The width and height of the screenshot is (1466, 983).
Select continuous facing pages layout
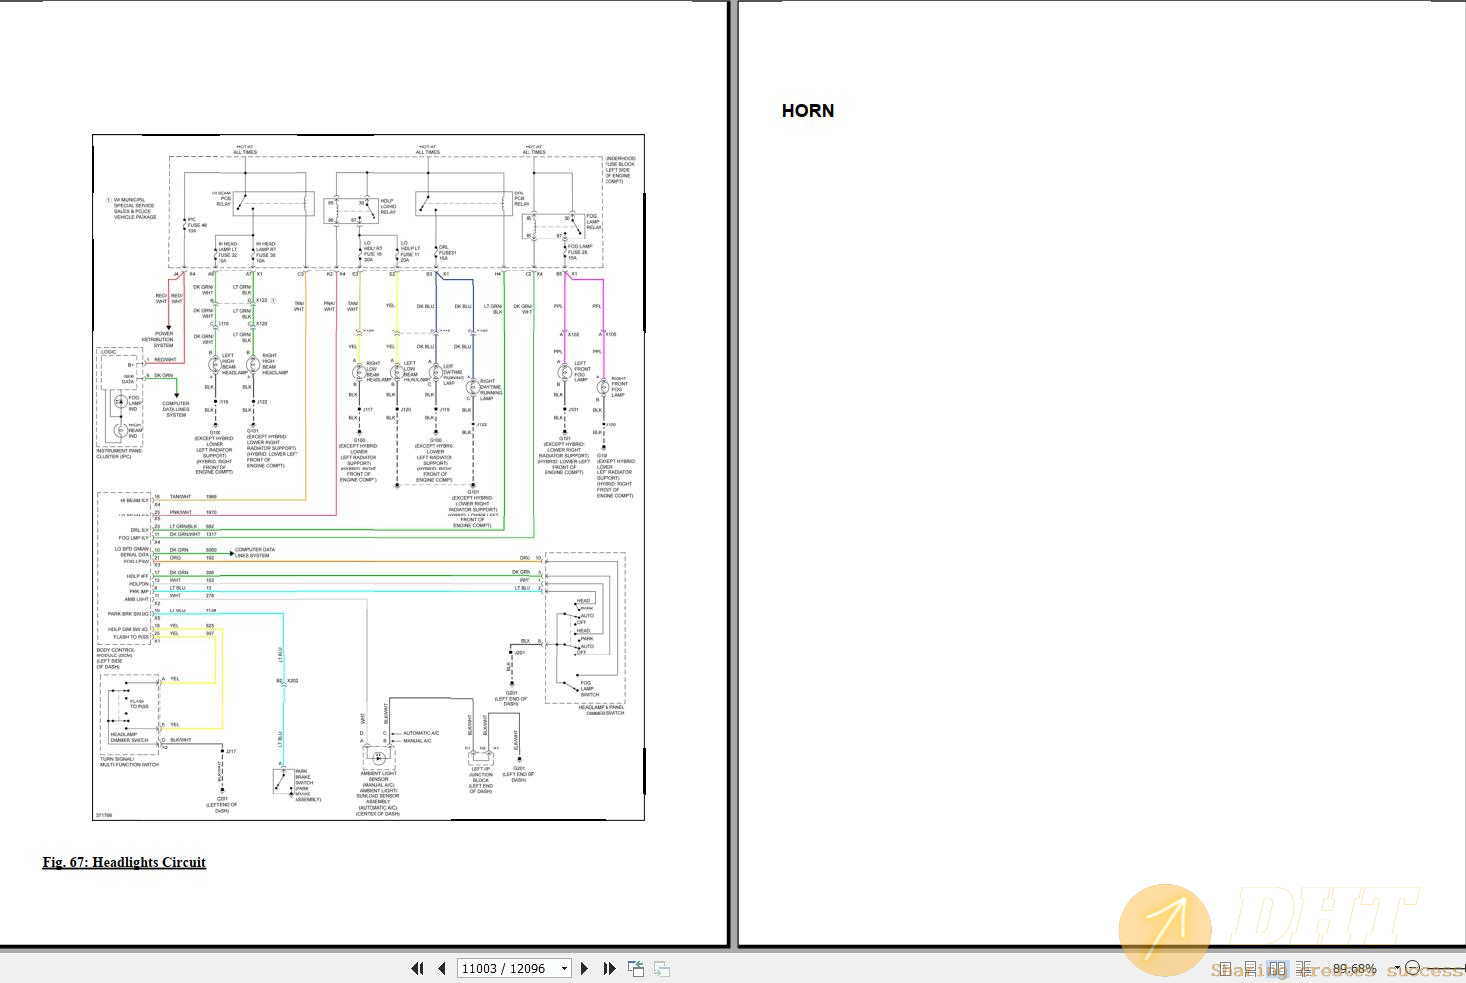pyautogui.click(x=1304, y=969)
